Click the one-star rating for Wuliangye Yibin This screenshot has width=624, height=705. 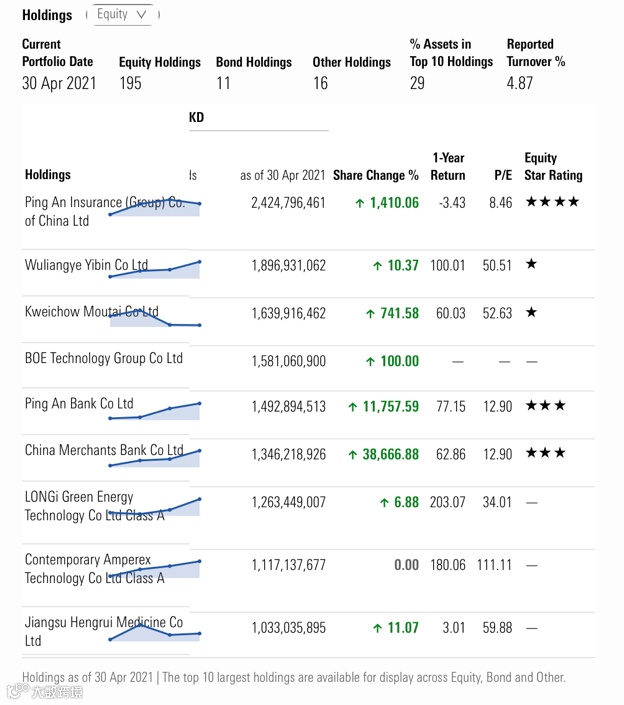click(531, 264)
